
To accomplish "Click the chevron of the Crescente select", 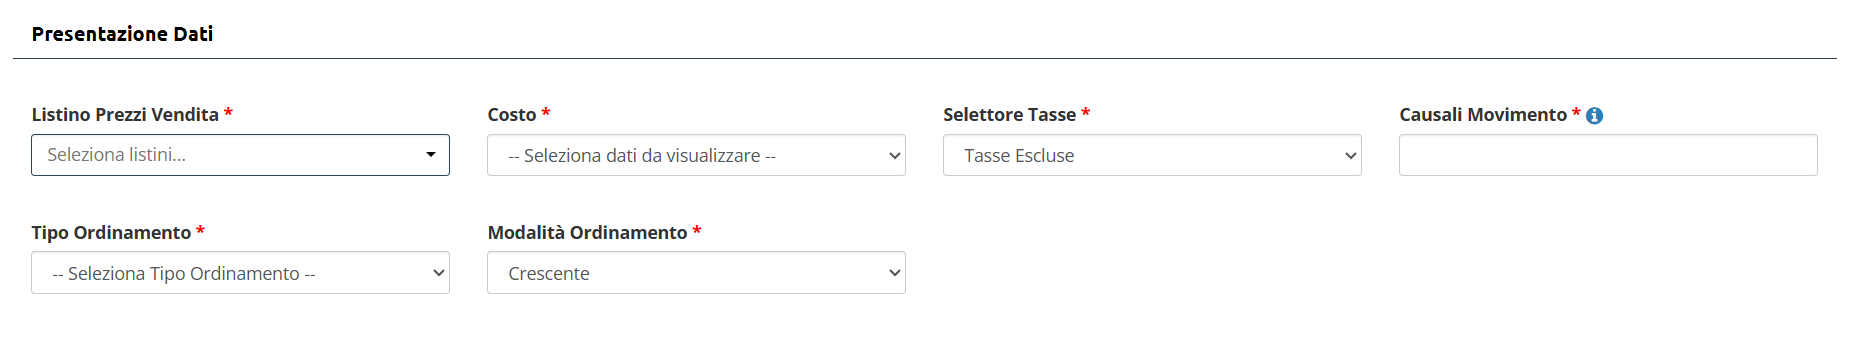I will pos(895,273).
